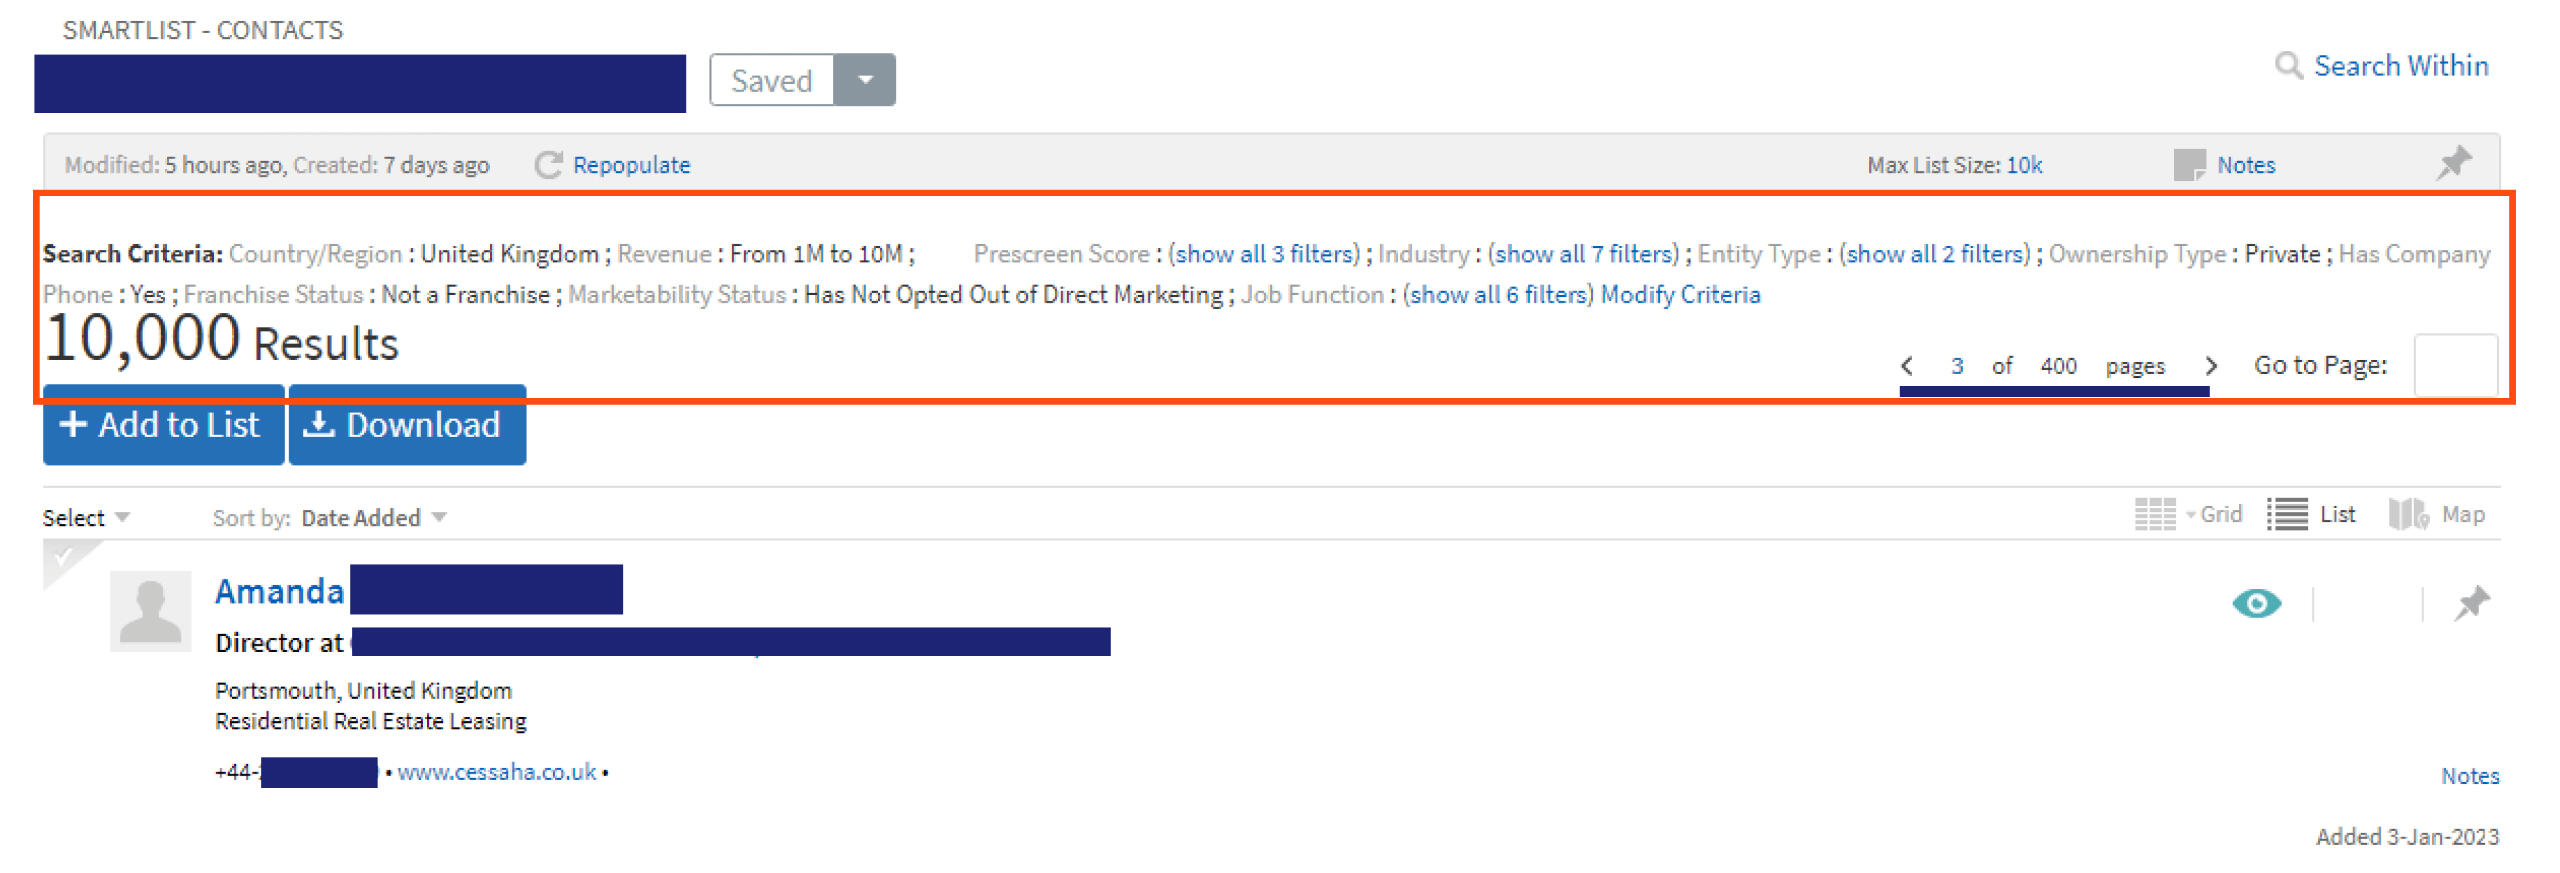
Task: Click the Repopulate refresh icon
Action: [x=548, y=165]
